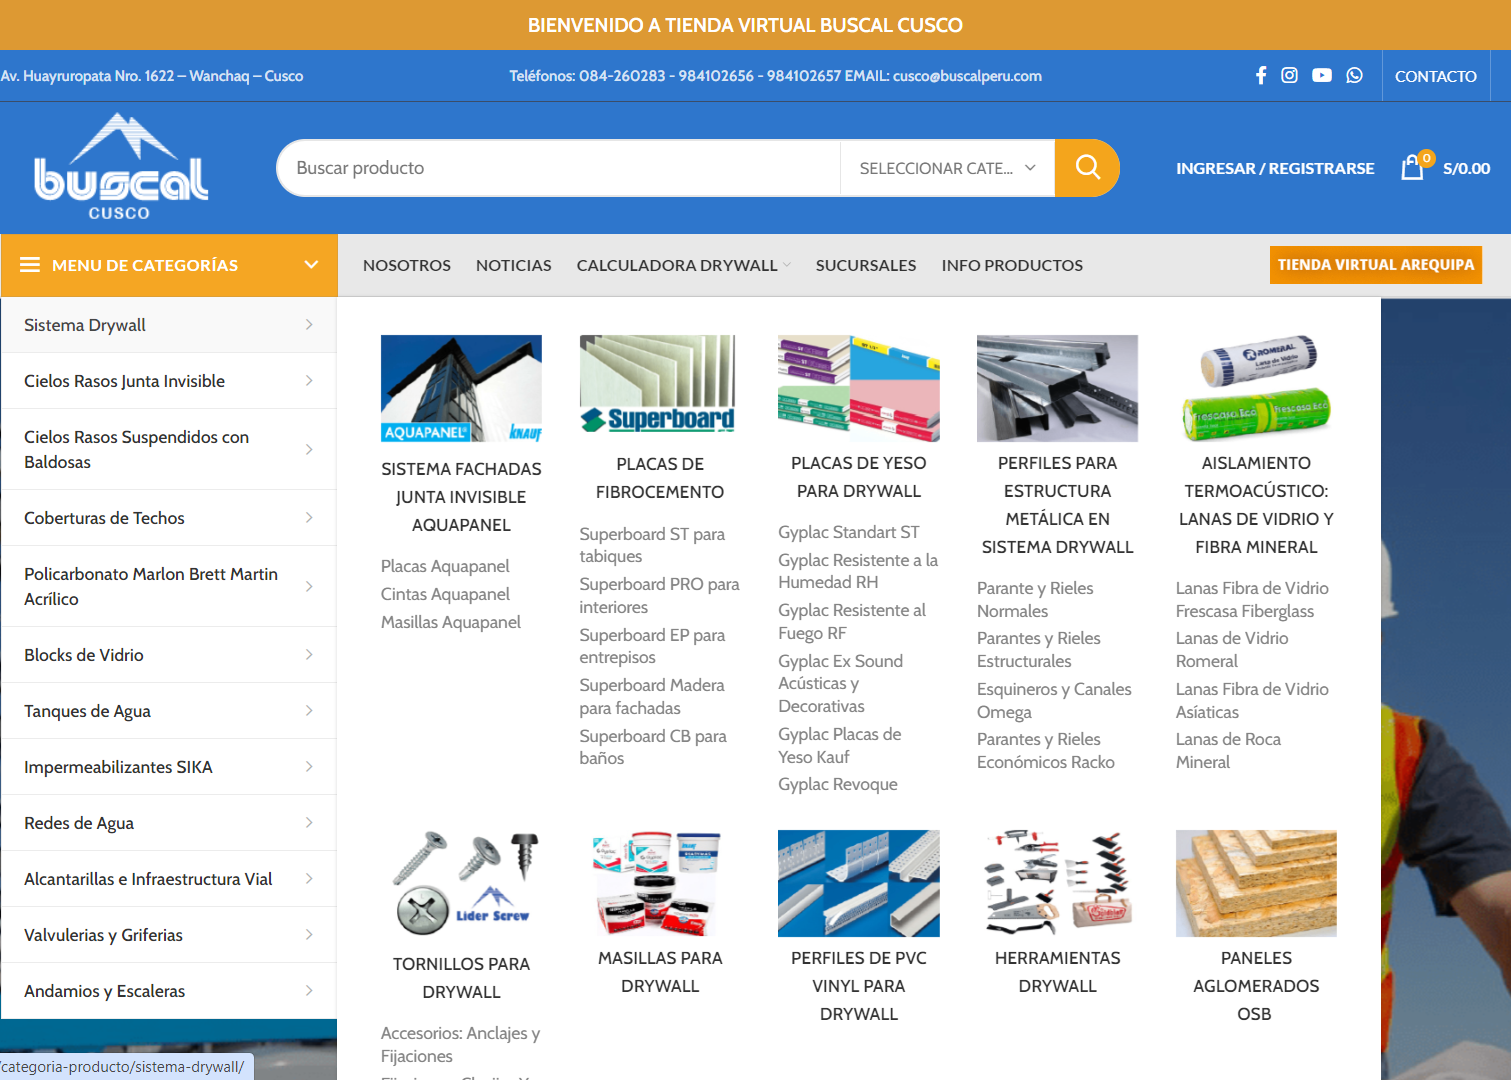The width and height of the screenshot is (1511, 1080).
Task: Open the Instagram social icon
Action: 1289,76
